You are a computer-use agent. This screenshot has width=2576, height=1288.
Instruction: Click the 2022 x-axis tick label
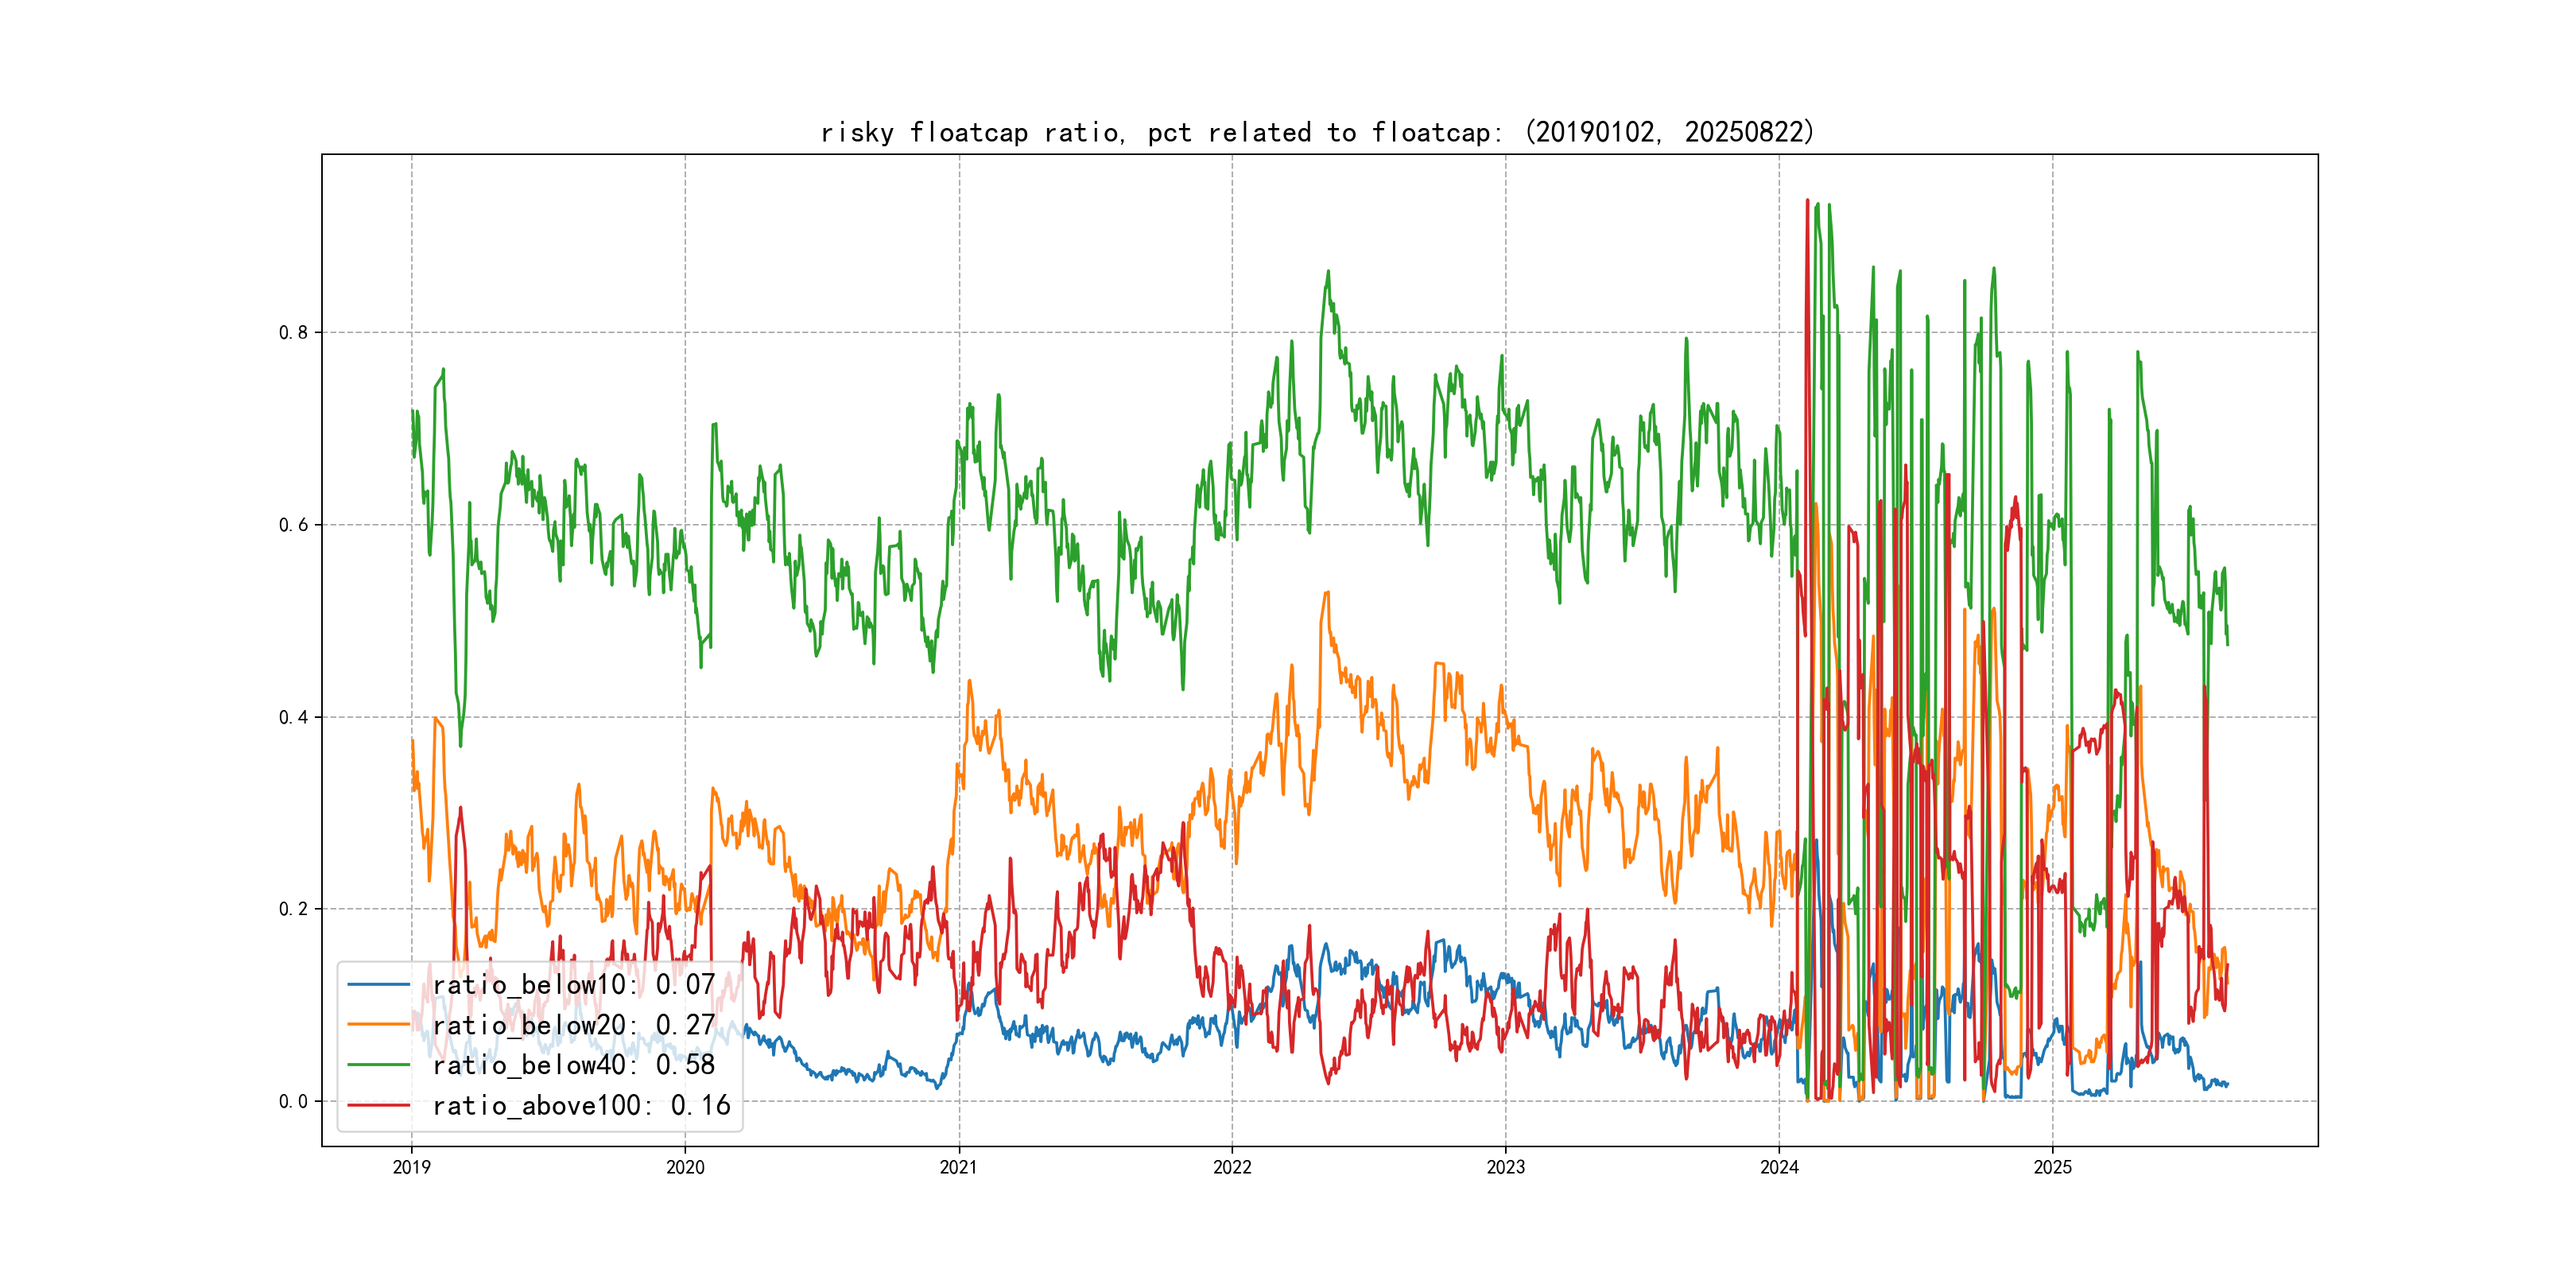click(x=1232, y=1167)
